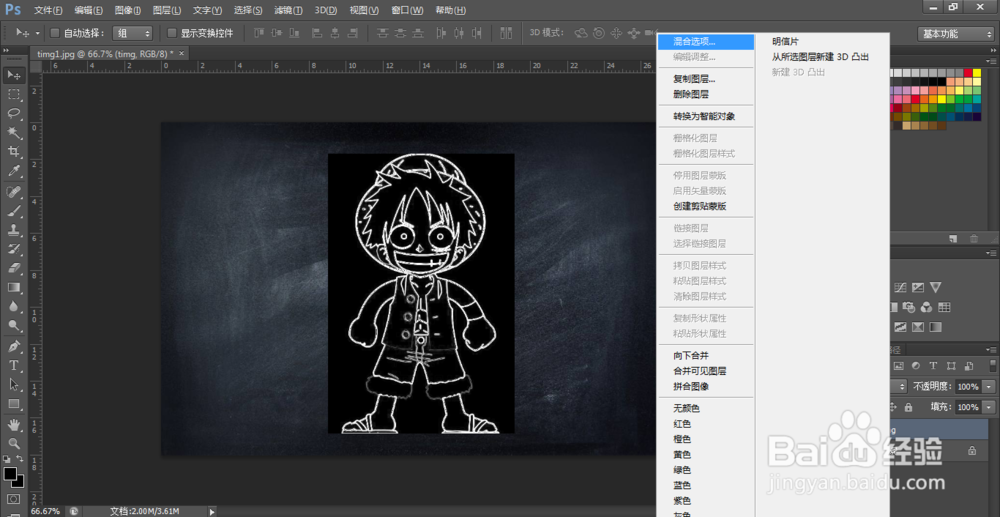
Task: Open the 文件(F) menu
Action: click(48, 11)
